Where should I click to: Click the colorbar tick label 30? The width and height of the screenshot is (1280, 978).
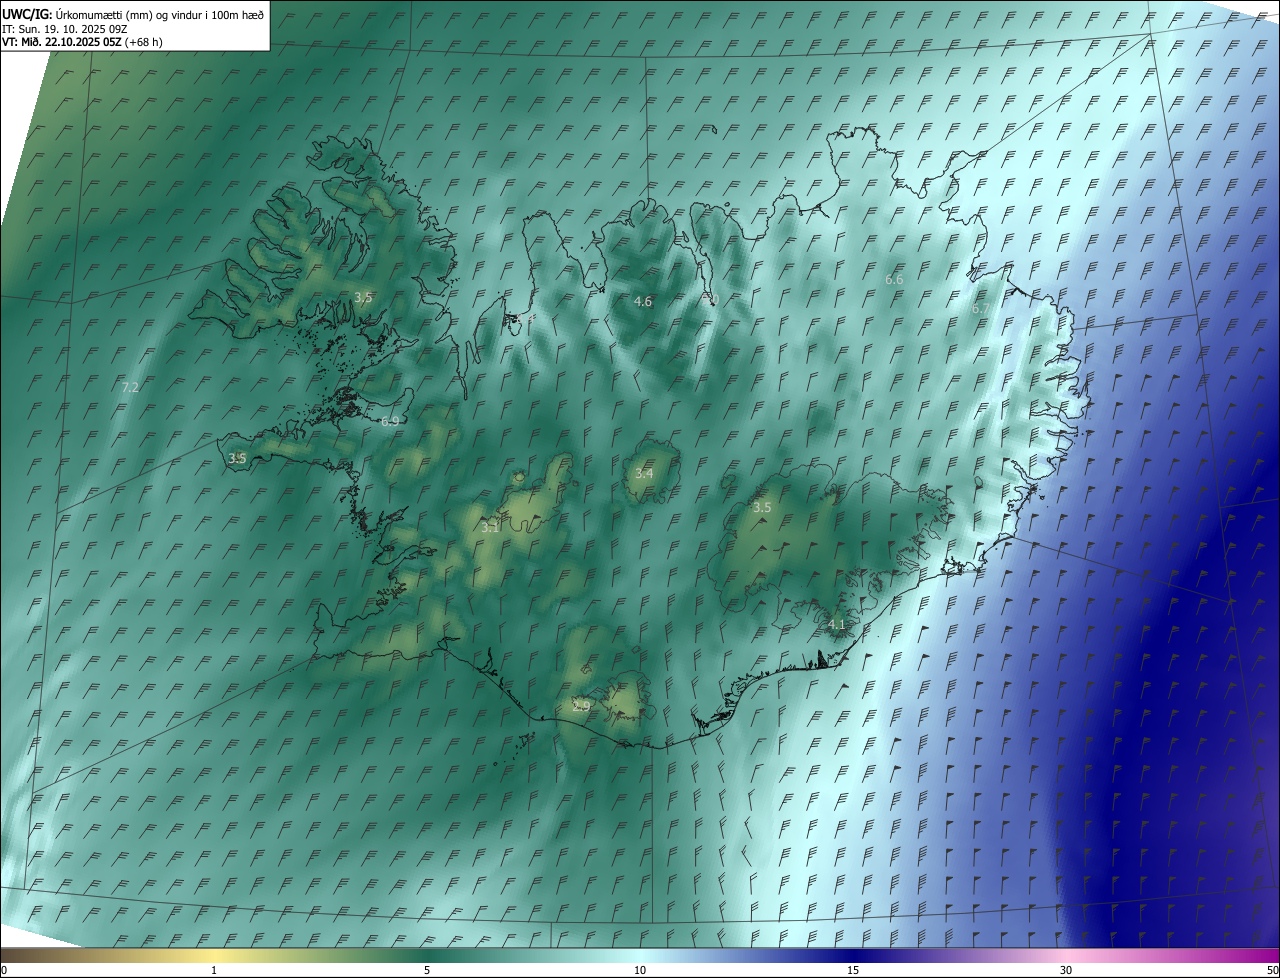tap(1066, 970)
